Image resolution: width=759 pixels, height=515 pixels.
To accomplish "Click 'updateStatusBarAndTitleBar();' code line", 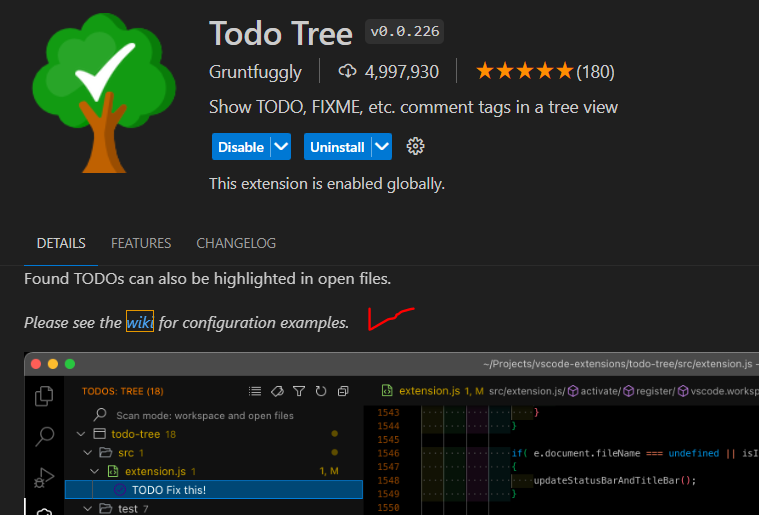I will pyautogui.click(x=615, y=481).
